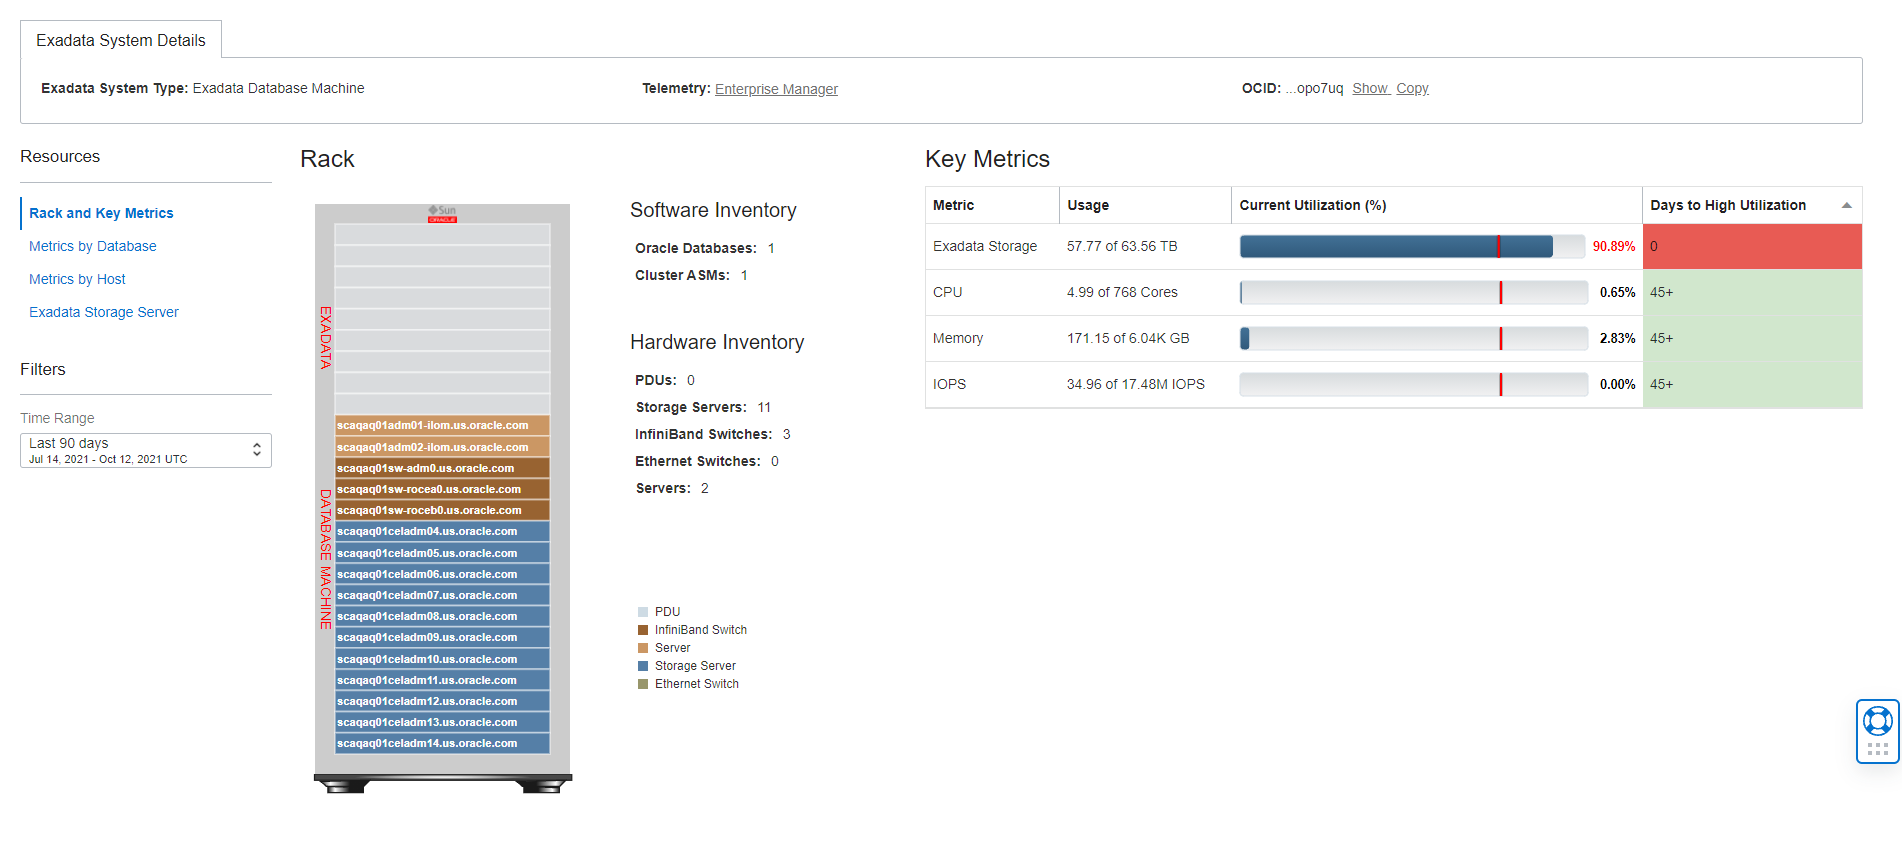The image size is (1902, 843).
Task: Select scaqaq01celadm08 storage server
Action: coord(442,616)
